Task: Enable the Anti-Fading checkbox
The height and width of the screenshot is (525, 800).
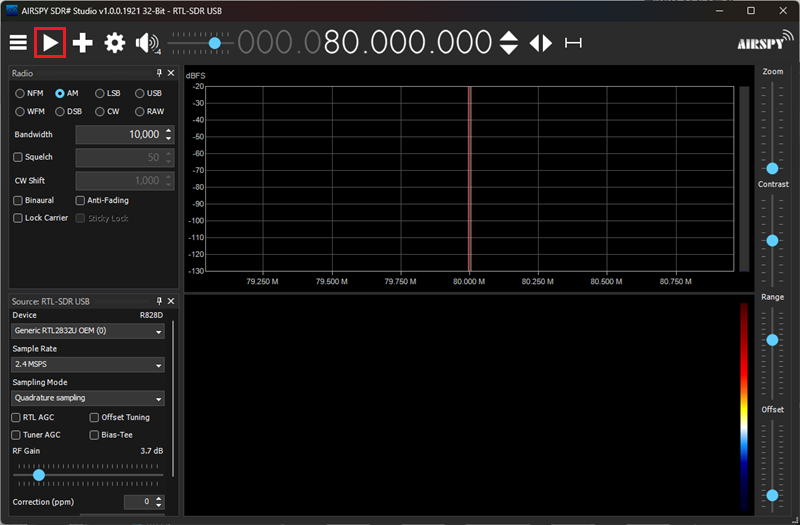Action: click(x=80, y=201)
